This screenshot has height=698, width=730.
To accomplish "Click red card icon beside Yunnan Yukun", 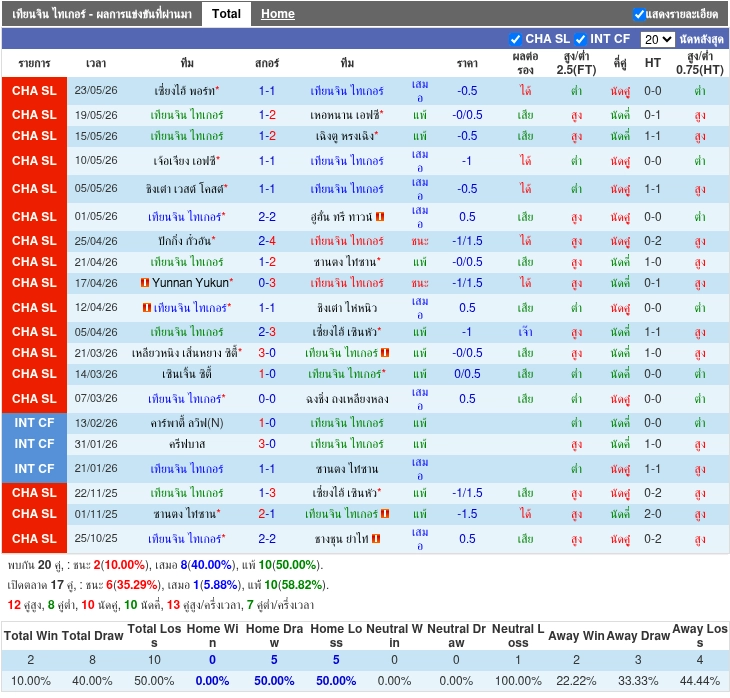I will (x=145, y=283).
